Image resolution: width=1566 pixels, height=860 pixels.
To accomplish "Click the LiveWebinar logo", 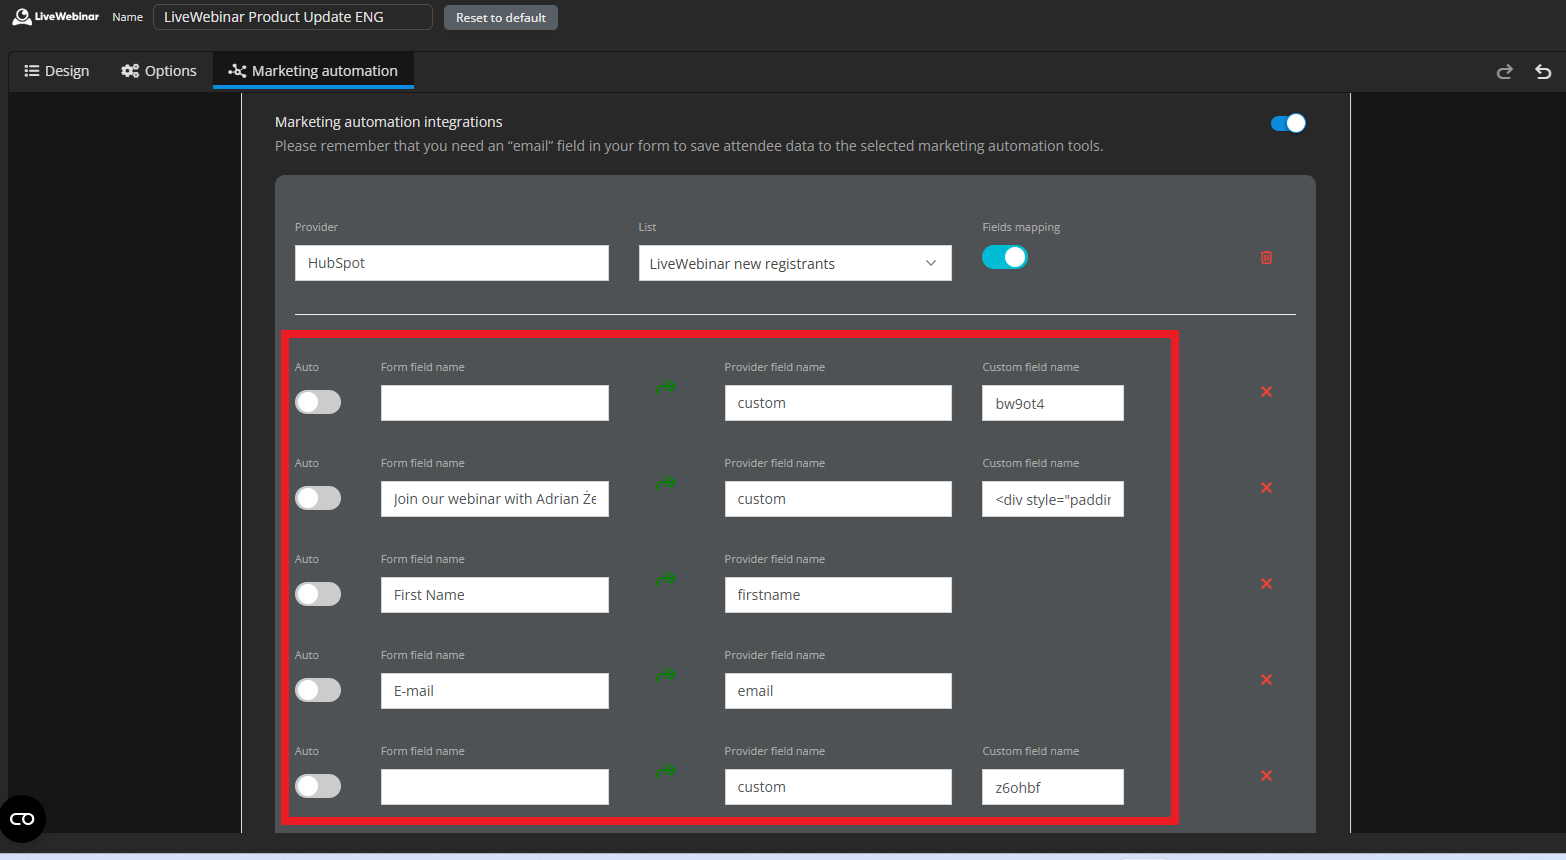I will [x=56, y=17].
